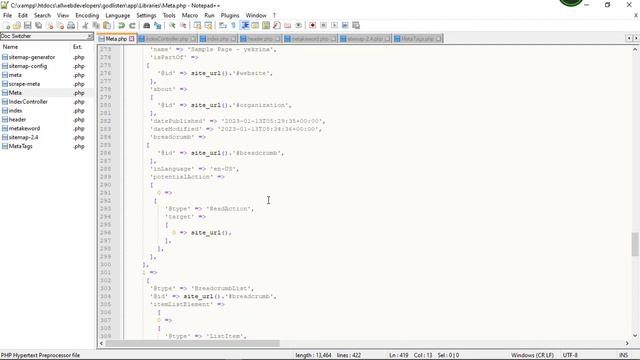
Task: Click the horizontal scrollbar thumb
Action: (193, 344)
